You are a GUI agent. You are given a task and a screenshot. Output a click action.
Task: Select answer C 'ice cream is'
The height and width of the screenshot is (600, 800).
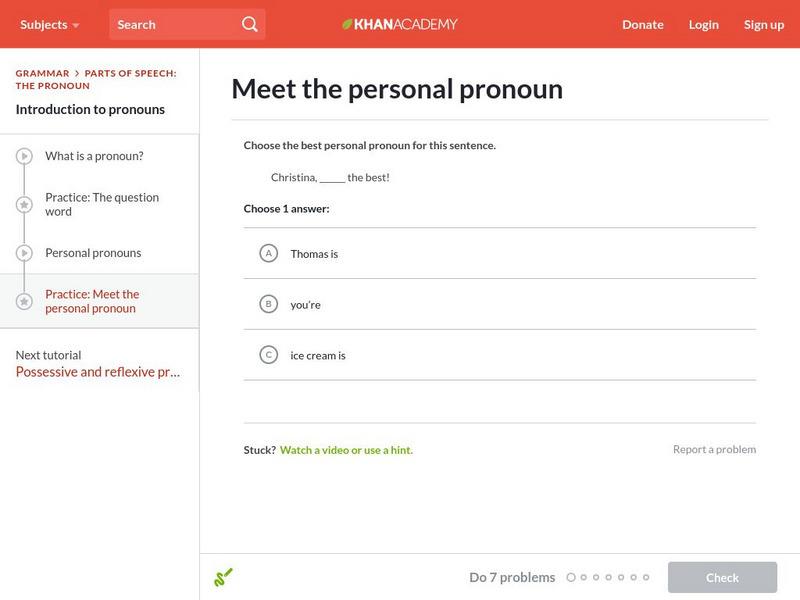[266, 354]
